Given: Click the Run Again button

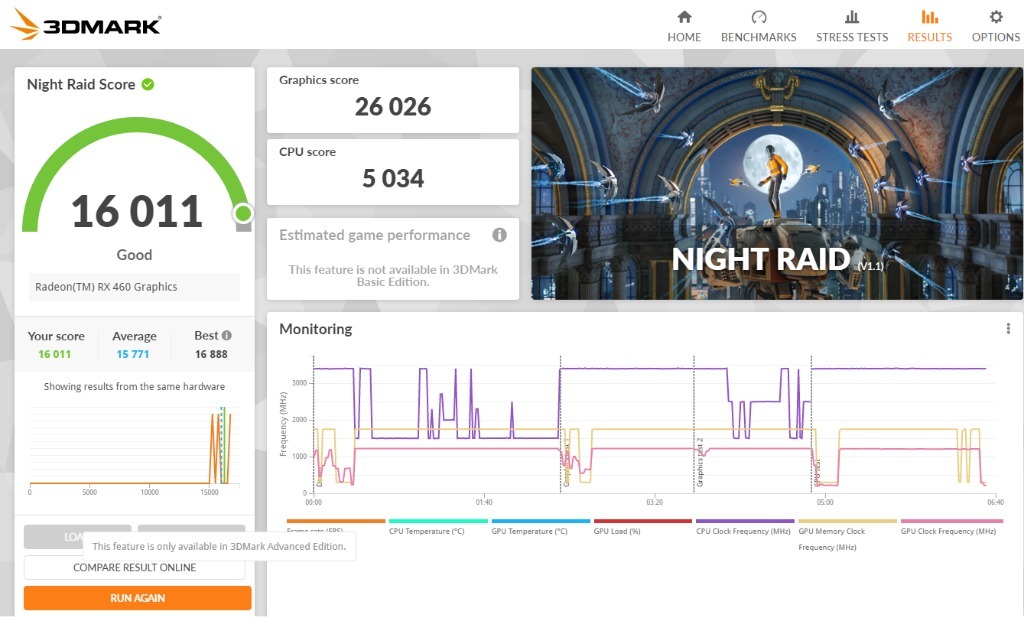Looking at the screenshot, I should tap(137, 598).
